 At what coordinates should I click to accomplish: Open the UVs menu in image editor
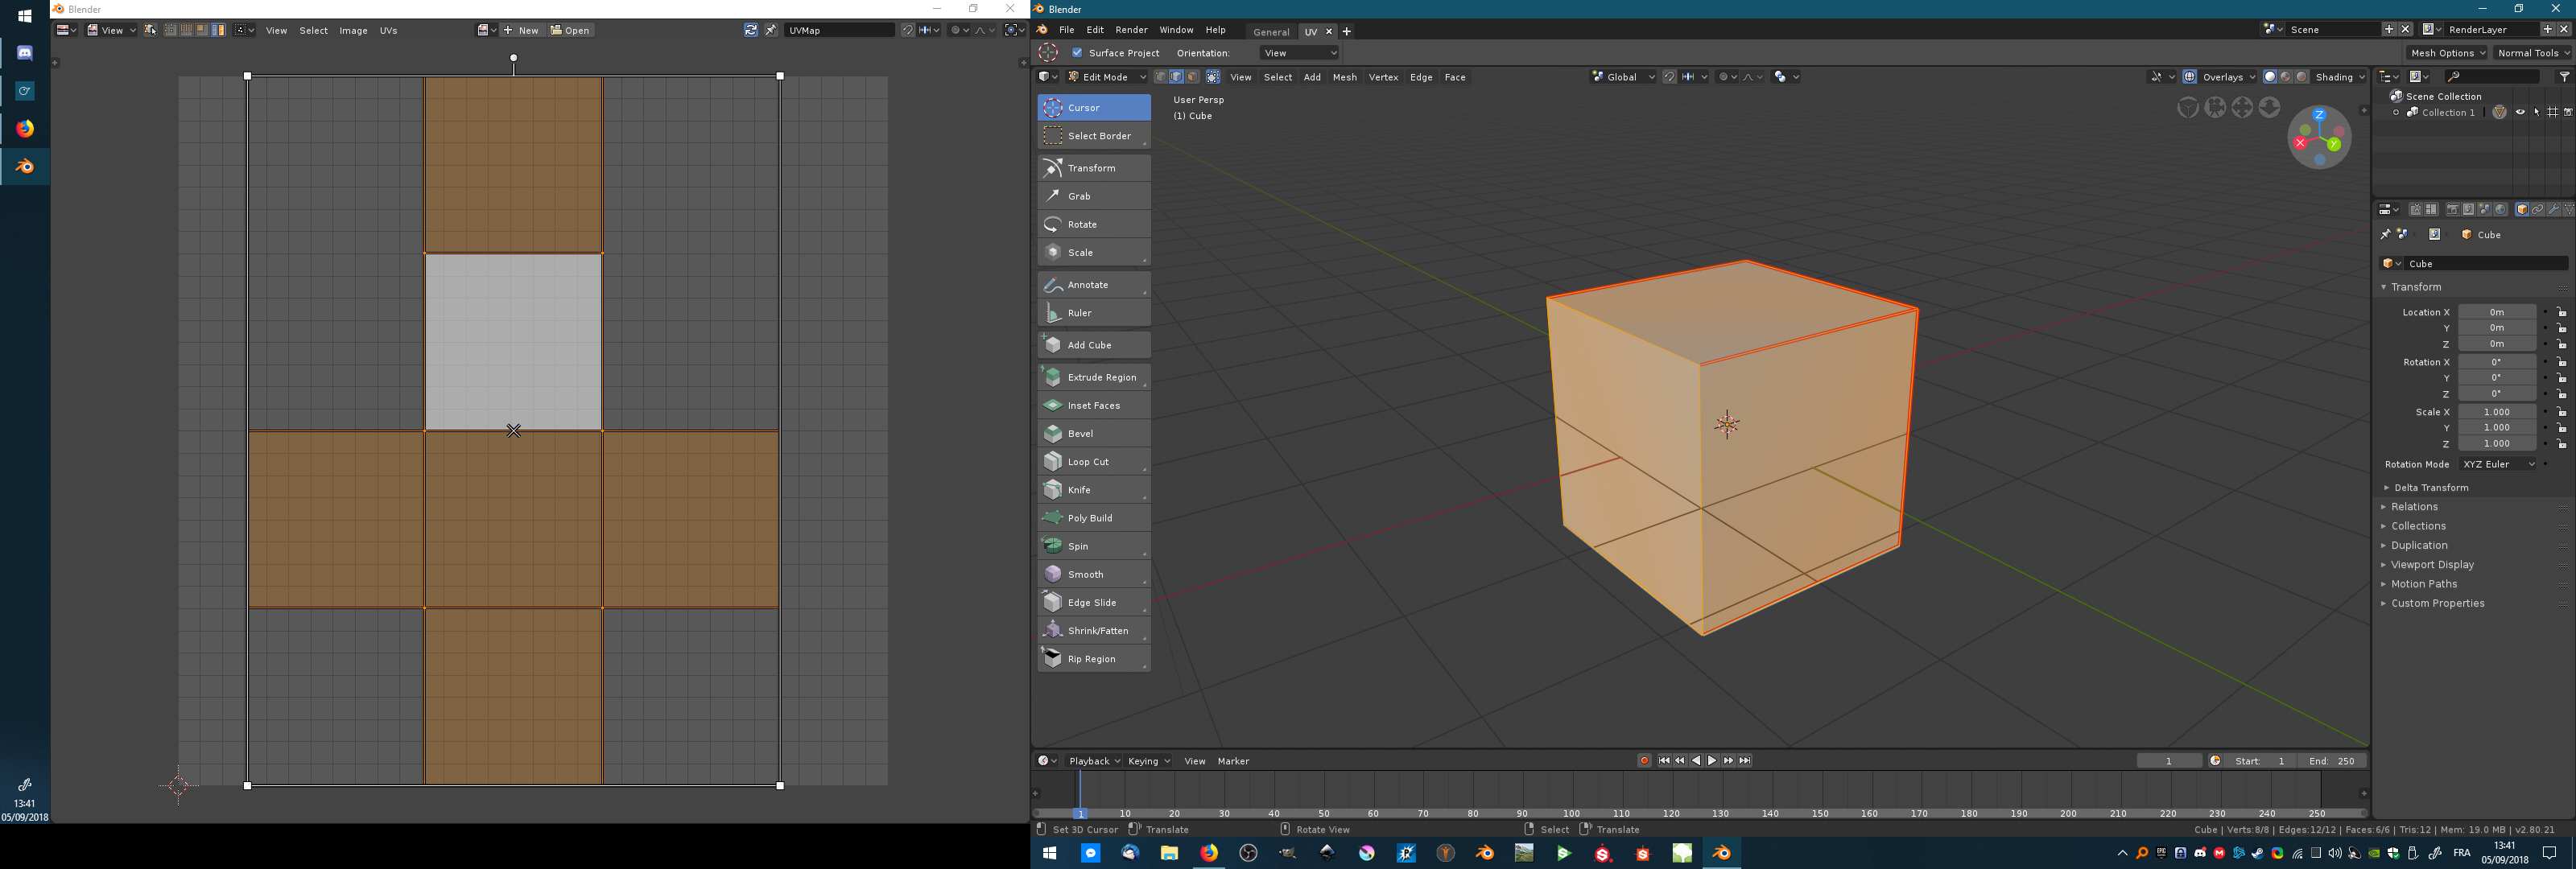(x=388, y=31)
